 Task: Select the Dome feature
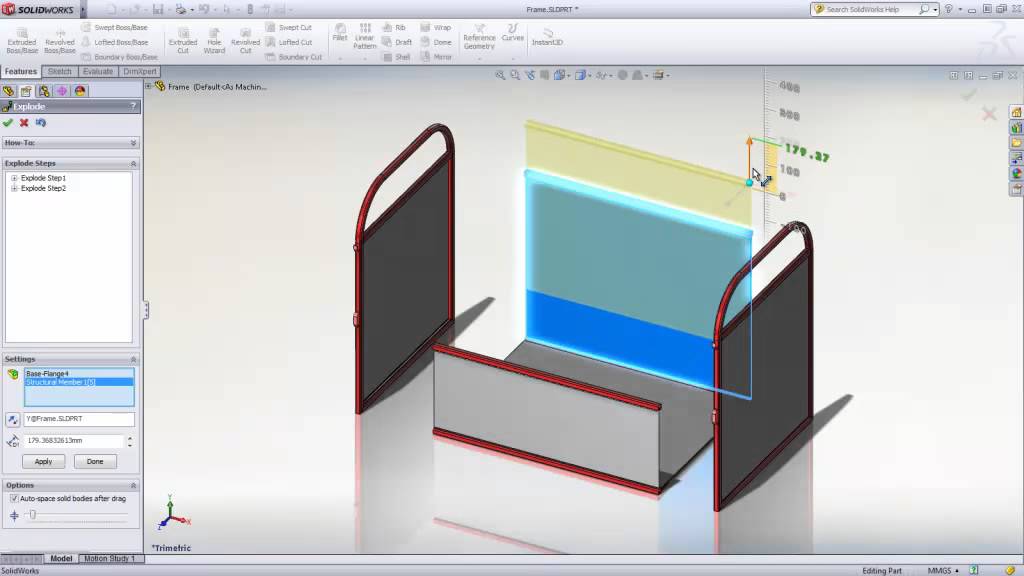pyautogui.click(x=436, y=42)
